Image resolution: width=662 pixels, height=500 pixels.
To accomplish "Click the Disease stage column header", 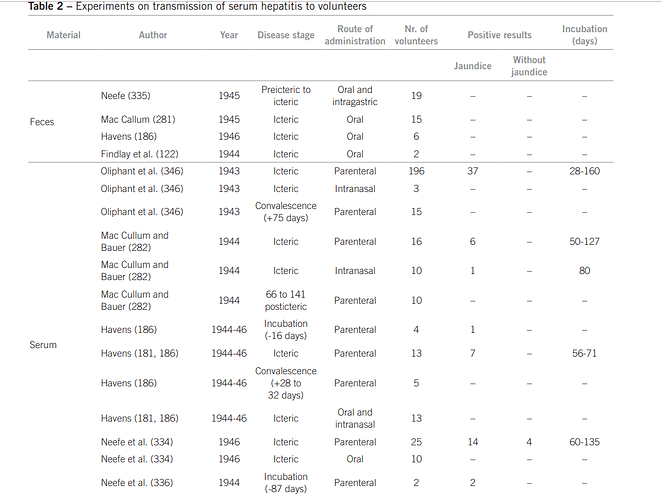I will click(x=286, y=35).
